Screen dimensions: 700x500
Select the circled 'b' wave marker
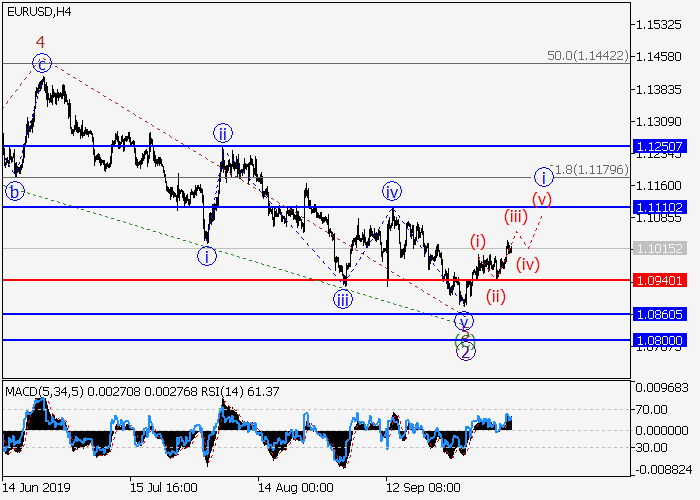click(x=14, y=191)
